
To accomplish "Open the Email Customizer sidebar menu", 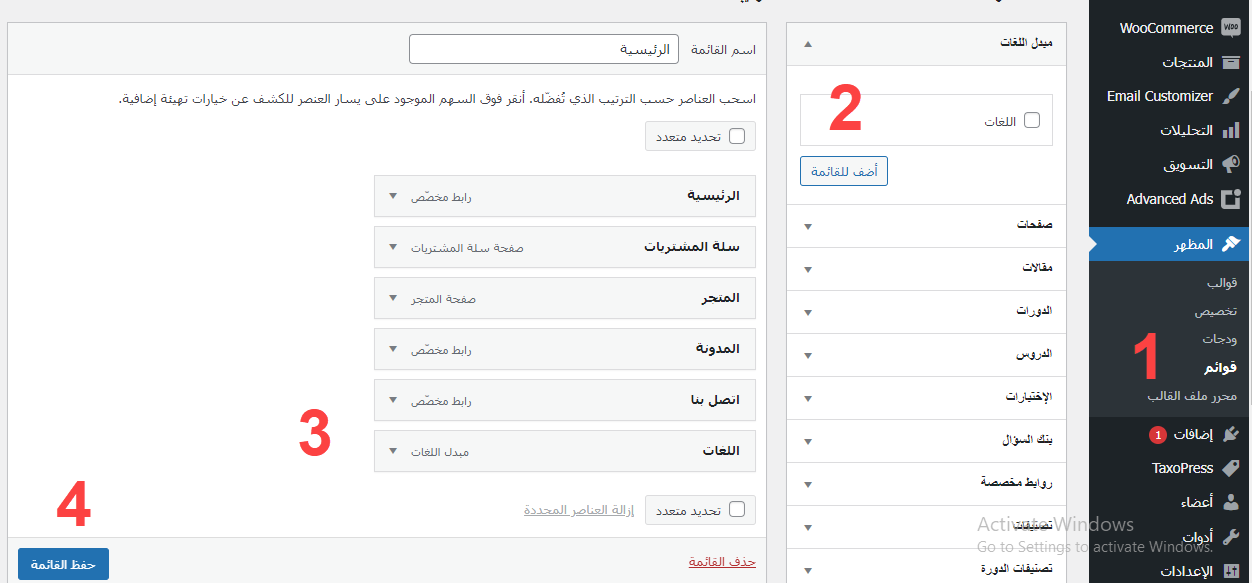I will [1171, 96].
